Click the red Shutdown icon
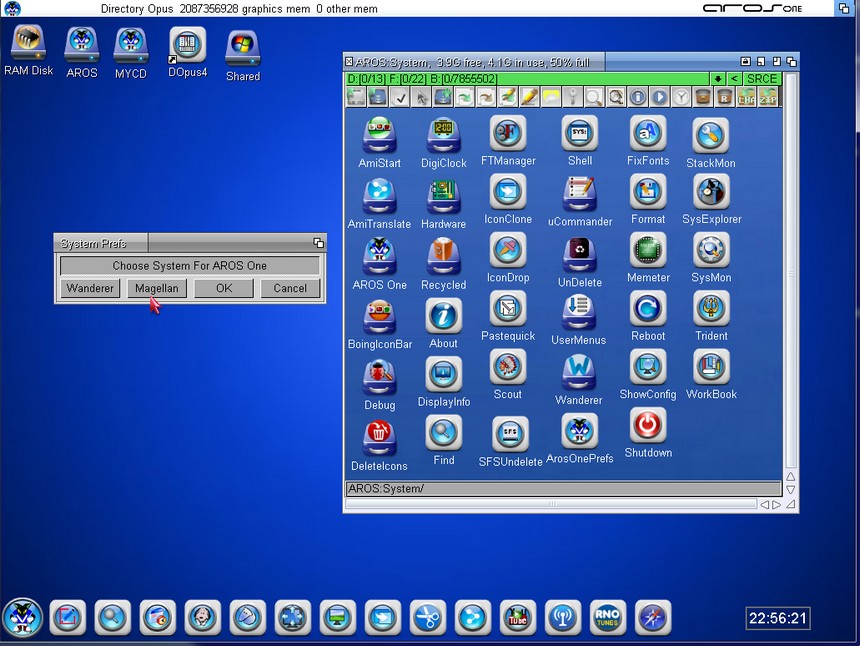 [648, 426]
